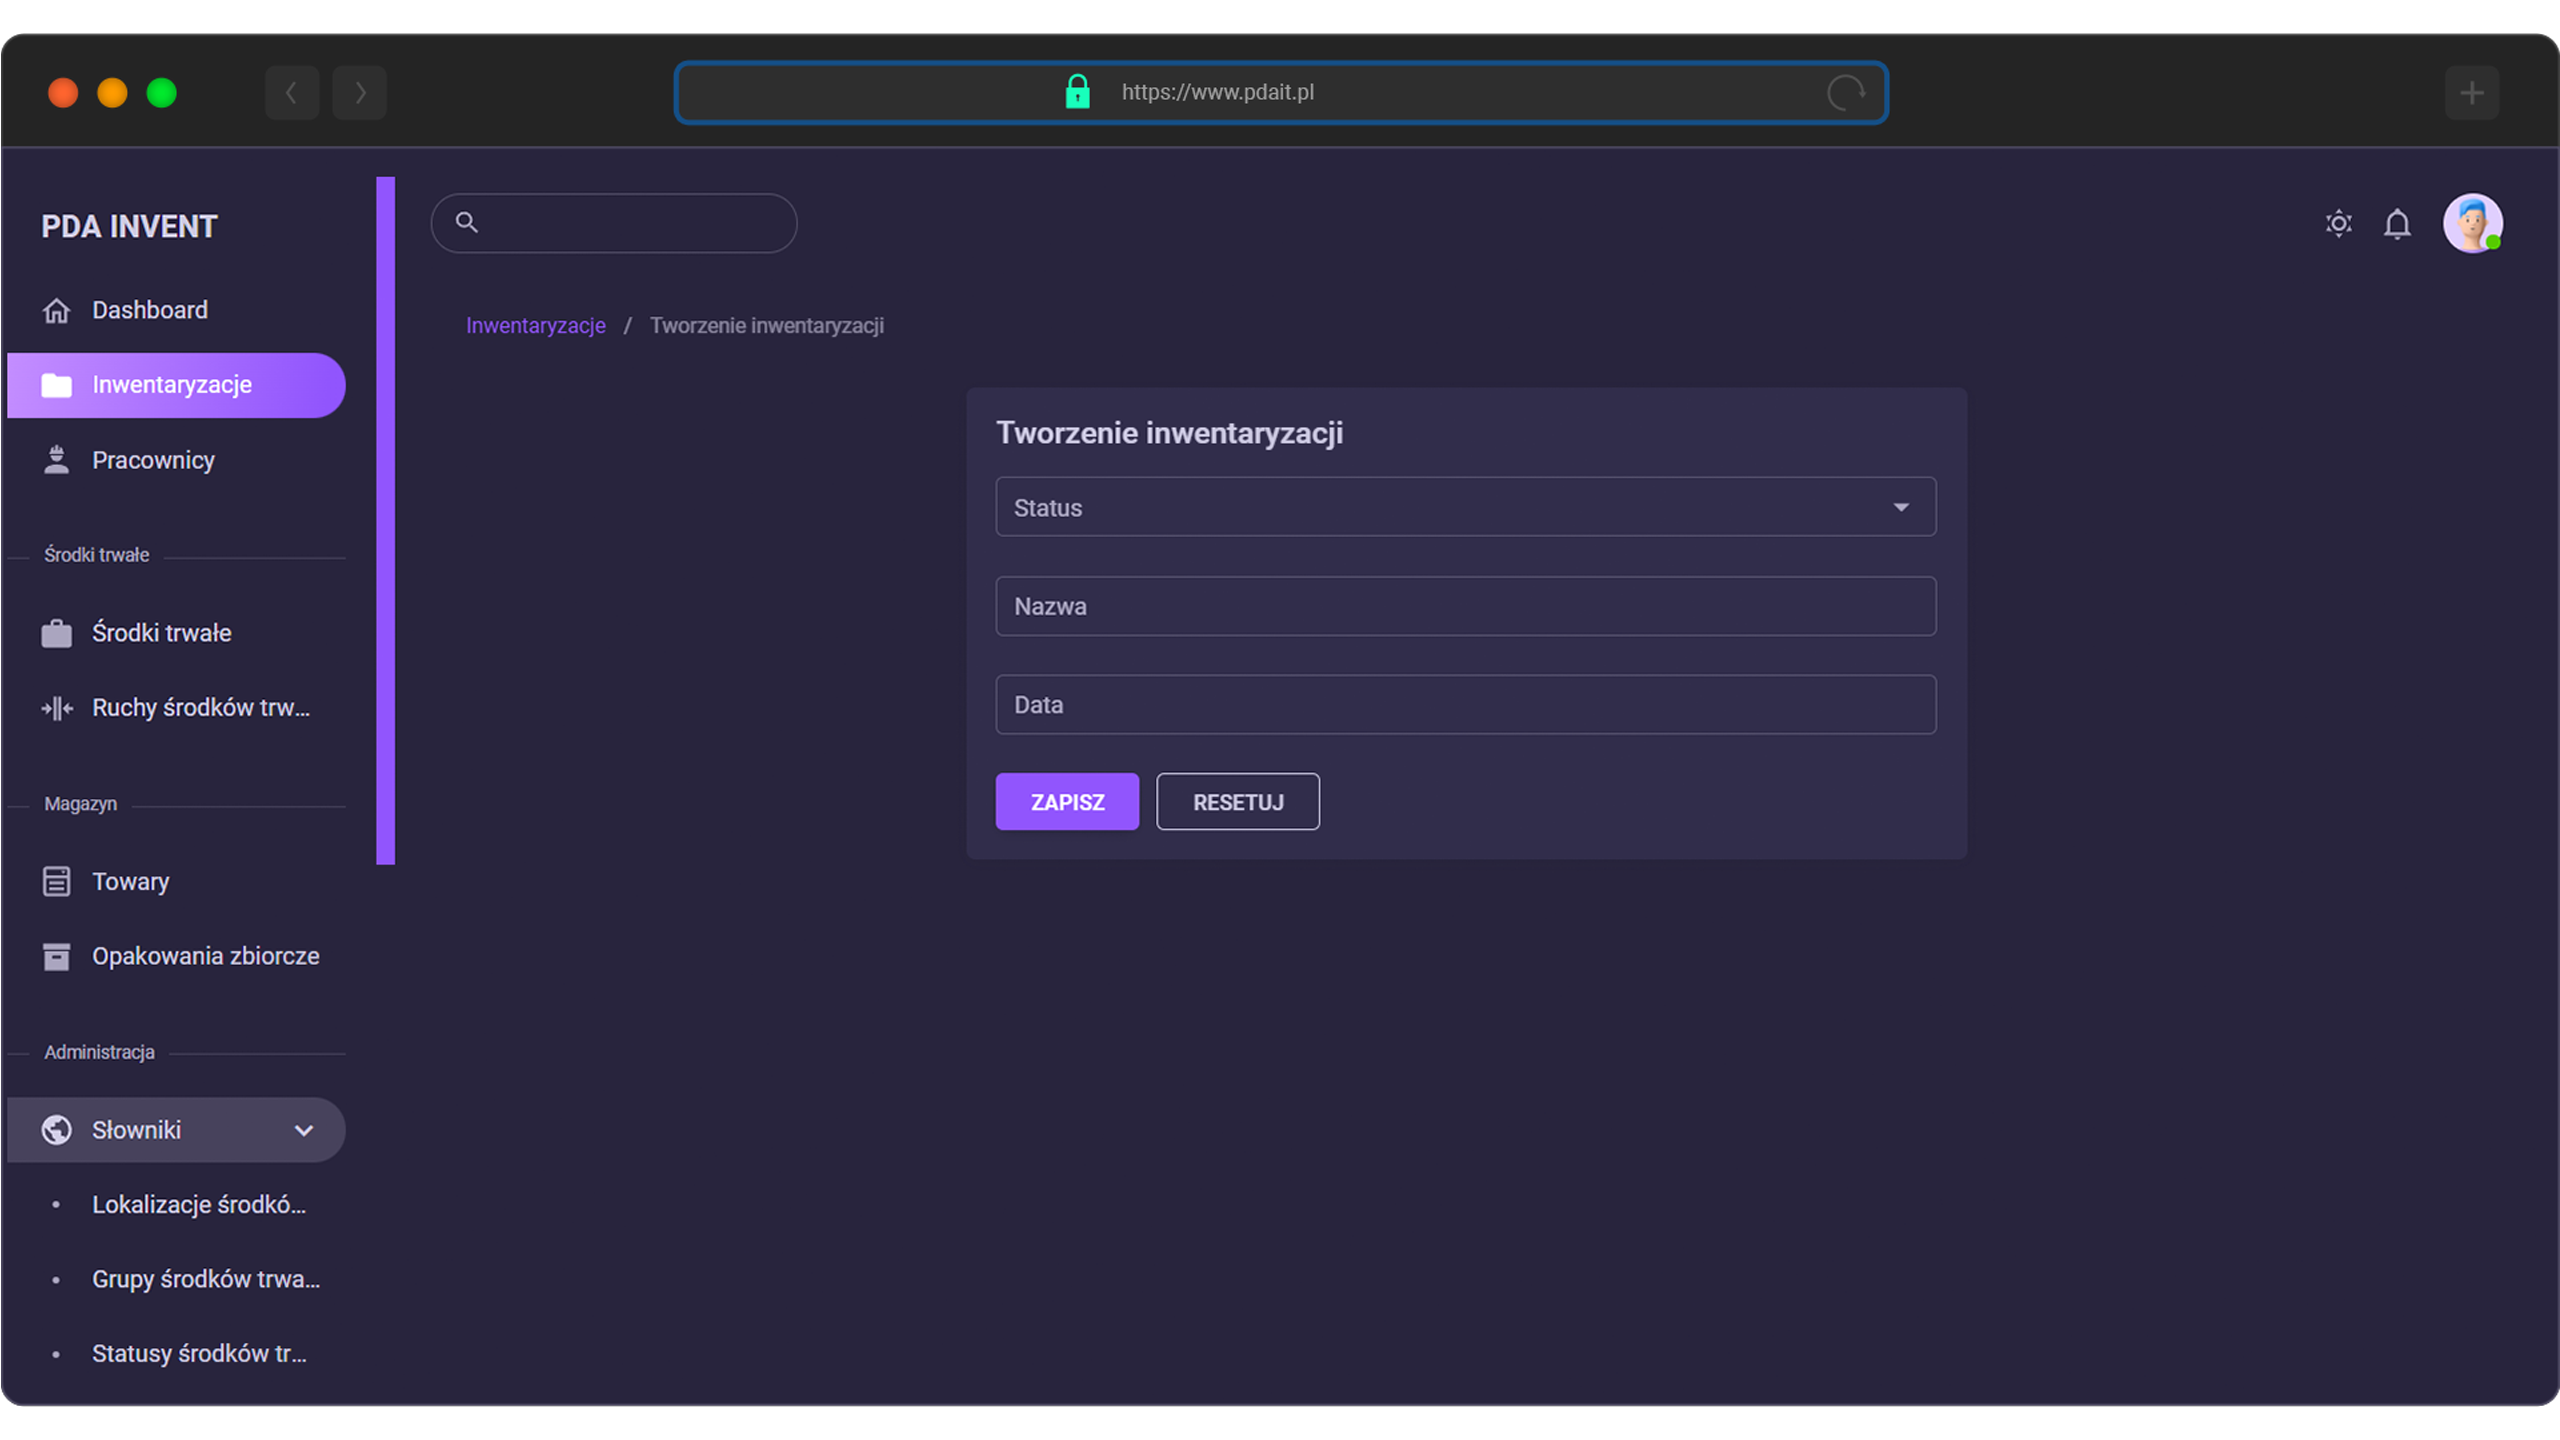Select Towary in Magazyn section
Image resolution: width=2560 pixels, height=1440 pixels.
coord(130,881)
